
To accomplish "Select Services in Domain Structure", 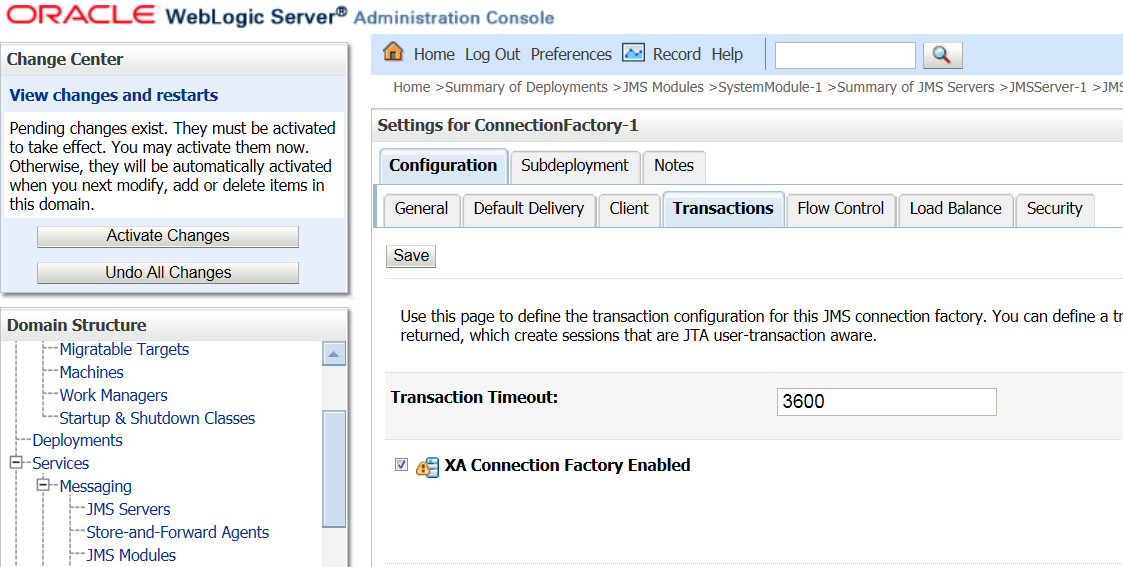I will click(x=60, y=463).
